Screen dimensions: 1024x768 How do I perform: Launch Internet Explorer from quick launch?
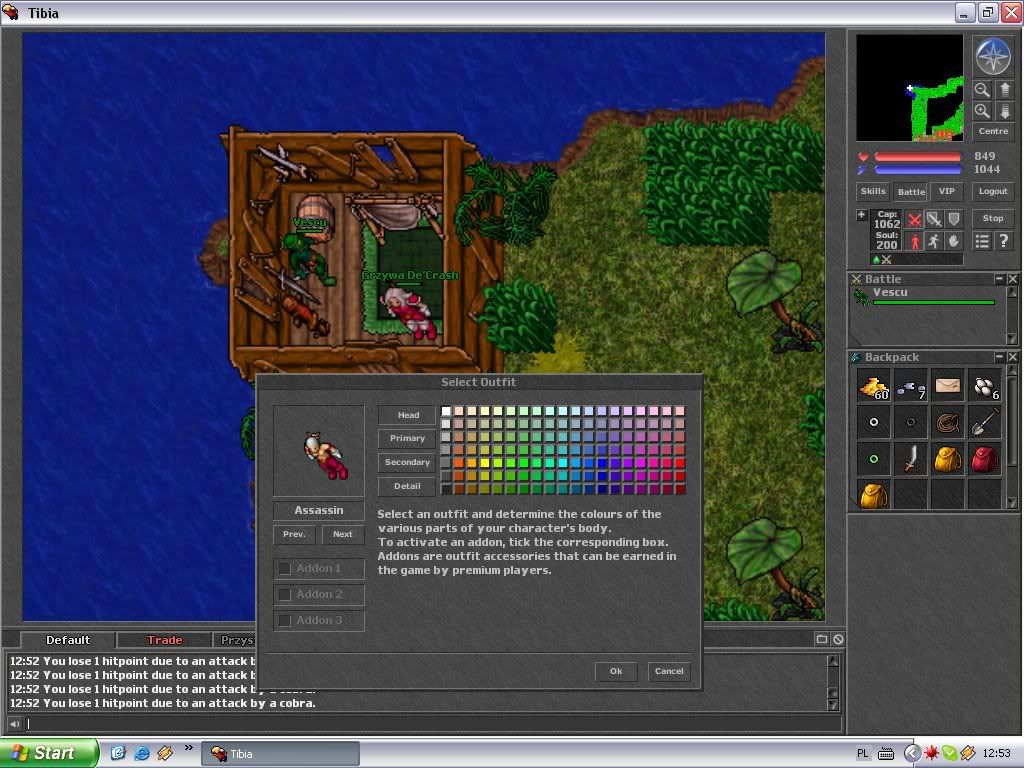coord(141,753)
